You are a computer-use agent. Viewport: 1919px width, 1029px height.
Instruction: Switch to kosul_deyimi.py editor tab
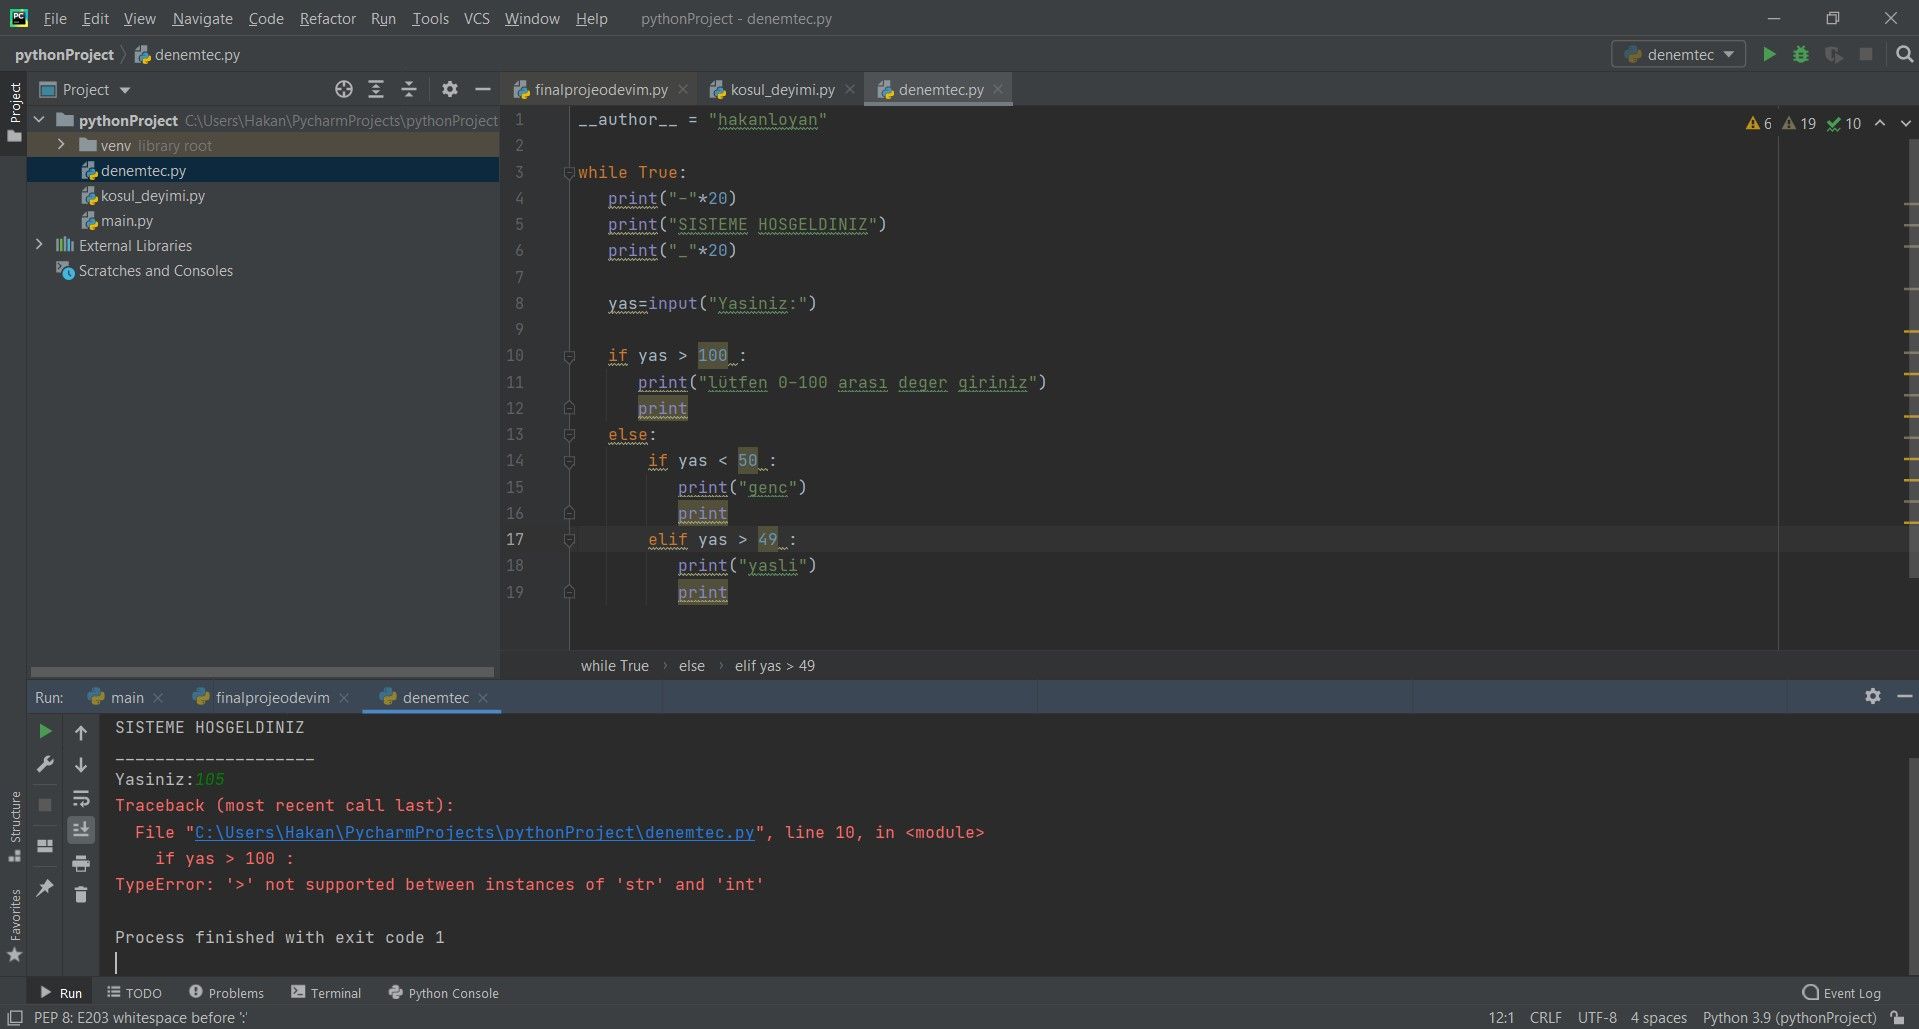781,90
